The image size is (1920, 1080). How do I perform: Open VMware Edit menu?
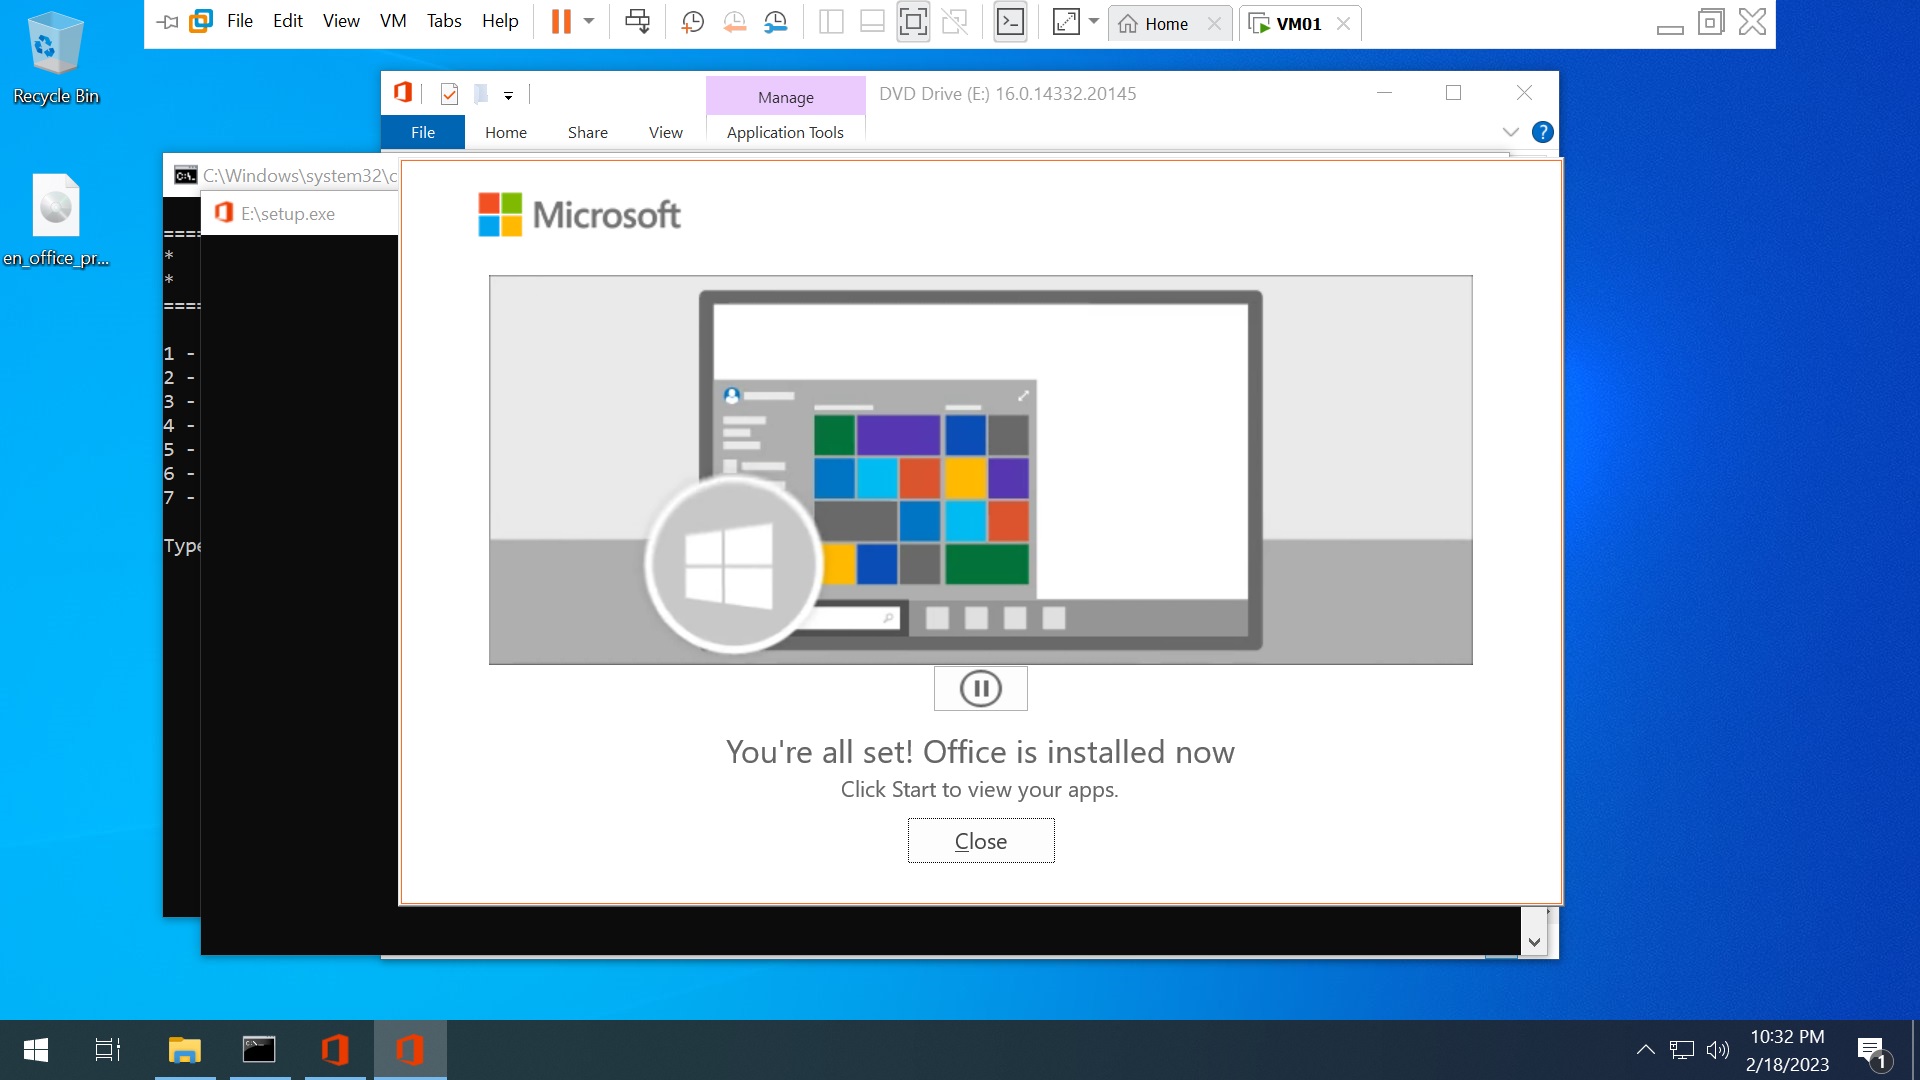point(288,21)
